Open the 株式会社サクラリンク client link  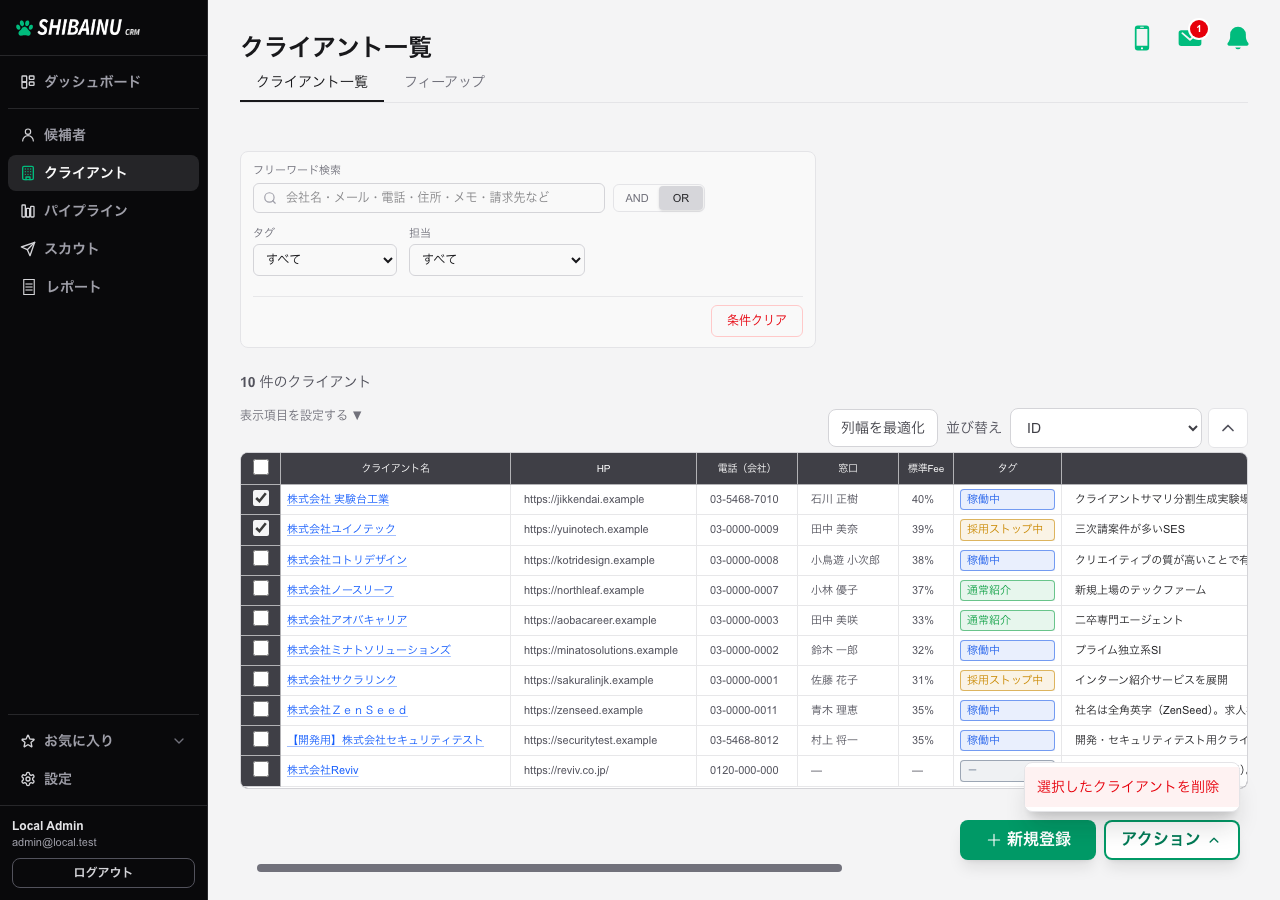[x=342, y=680]
